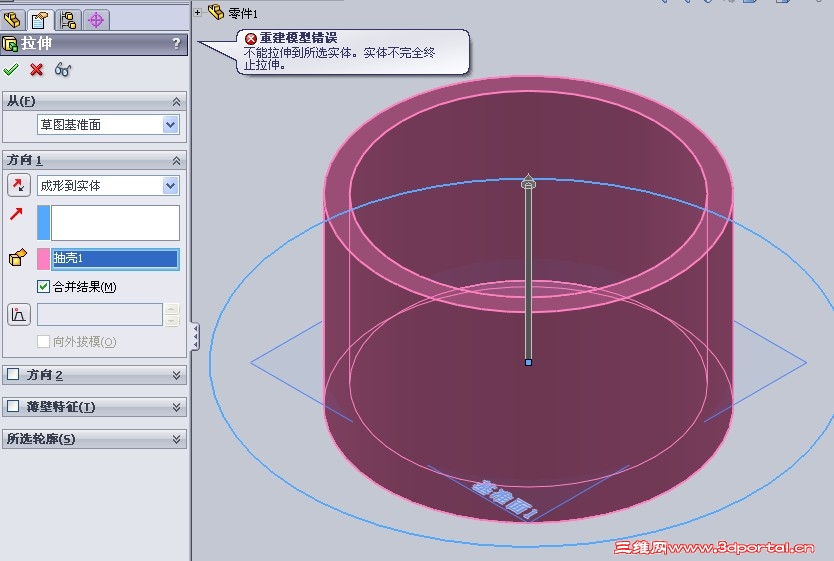Expand the 零件1 flyout tree node
Screen dimensions: 834x561
[x=197, y=12]
